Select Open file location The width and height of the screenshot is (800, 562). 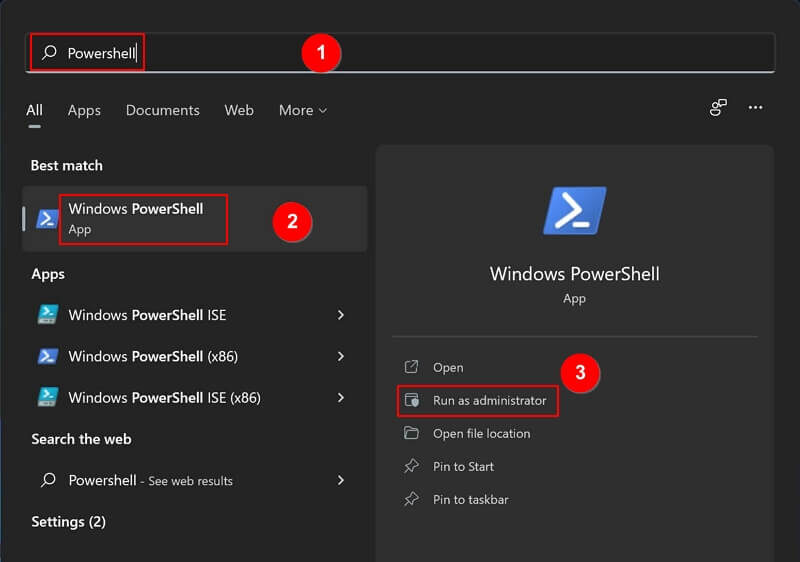(468, 433)
